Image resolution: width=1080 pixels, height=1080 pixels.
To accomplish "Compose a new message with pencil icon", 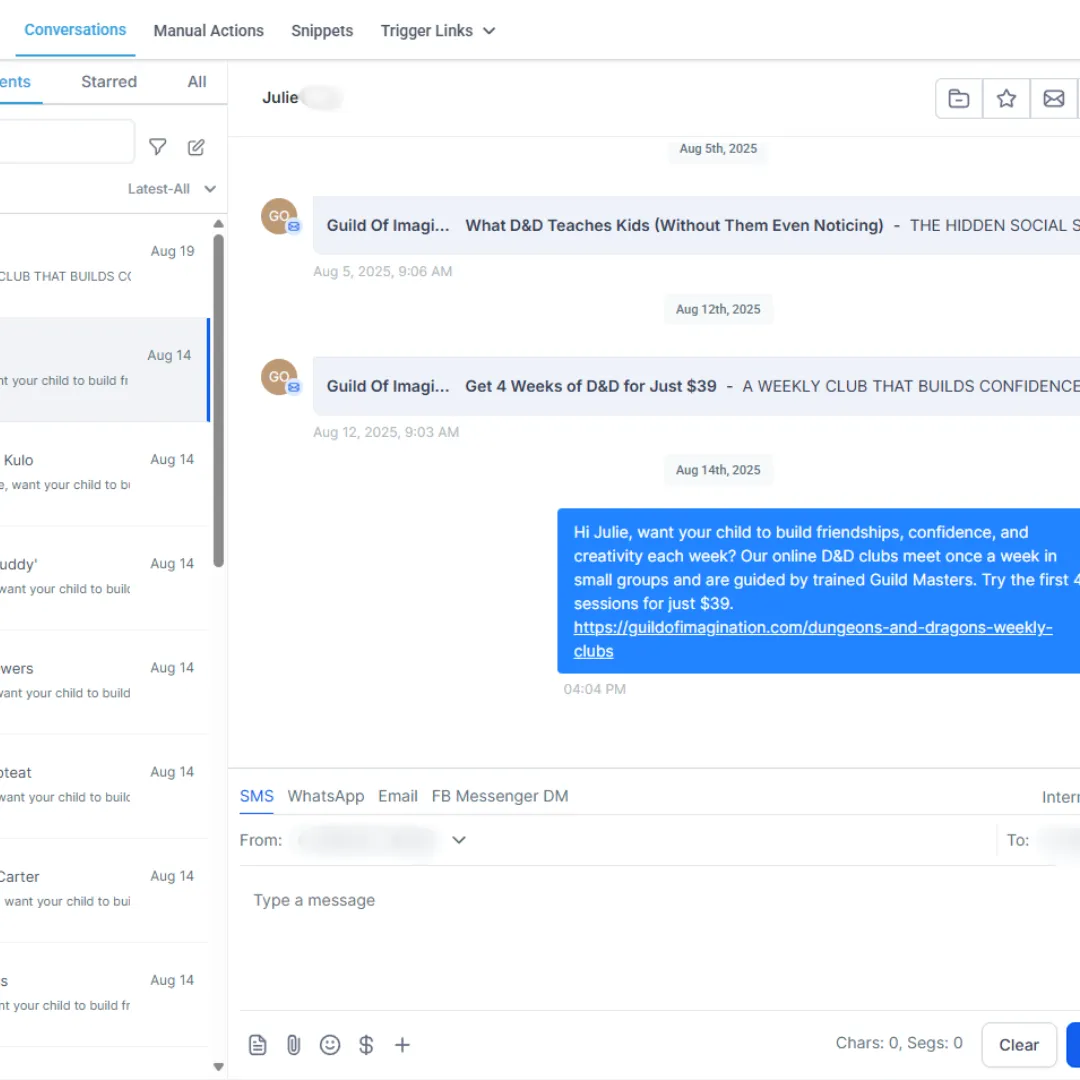I will [x=196, y=147].
